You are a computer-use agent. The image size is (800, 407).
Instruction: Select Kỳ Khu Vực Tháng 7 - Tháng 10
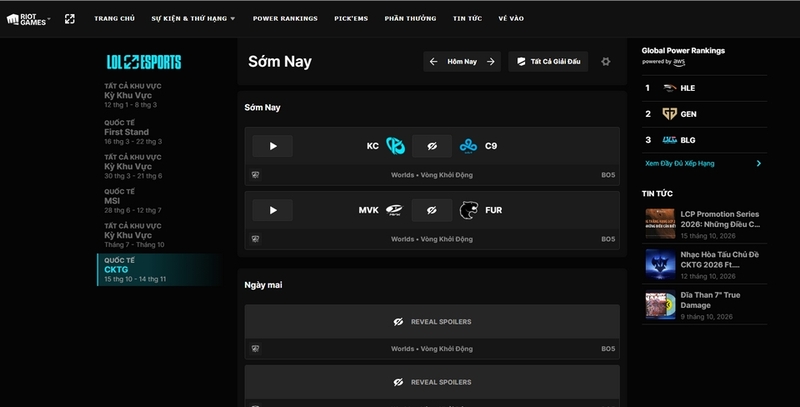(158, 235)
